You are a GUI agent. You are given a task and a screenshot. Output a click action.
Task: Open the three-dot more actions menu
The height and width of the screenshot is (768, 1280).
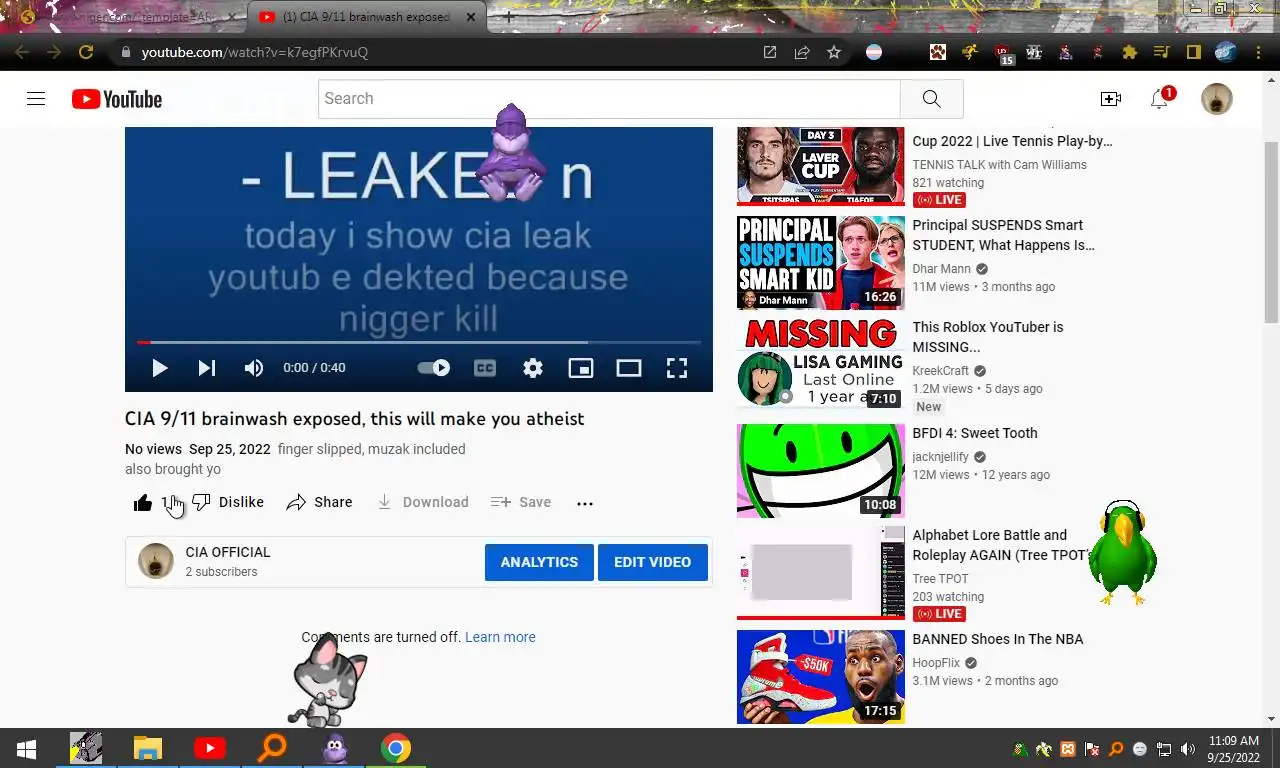click(585, 503)
